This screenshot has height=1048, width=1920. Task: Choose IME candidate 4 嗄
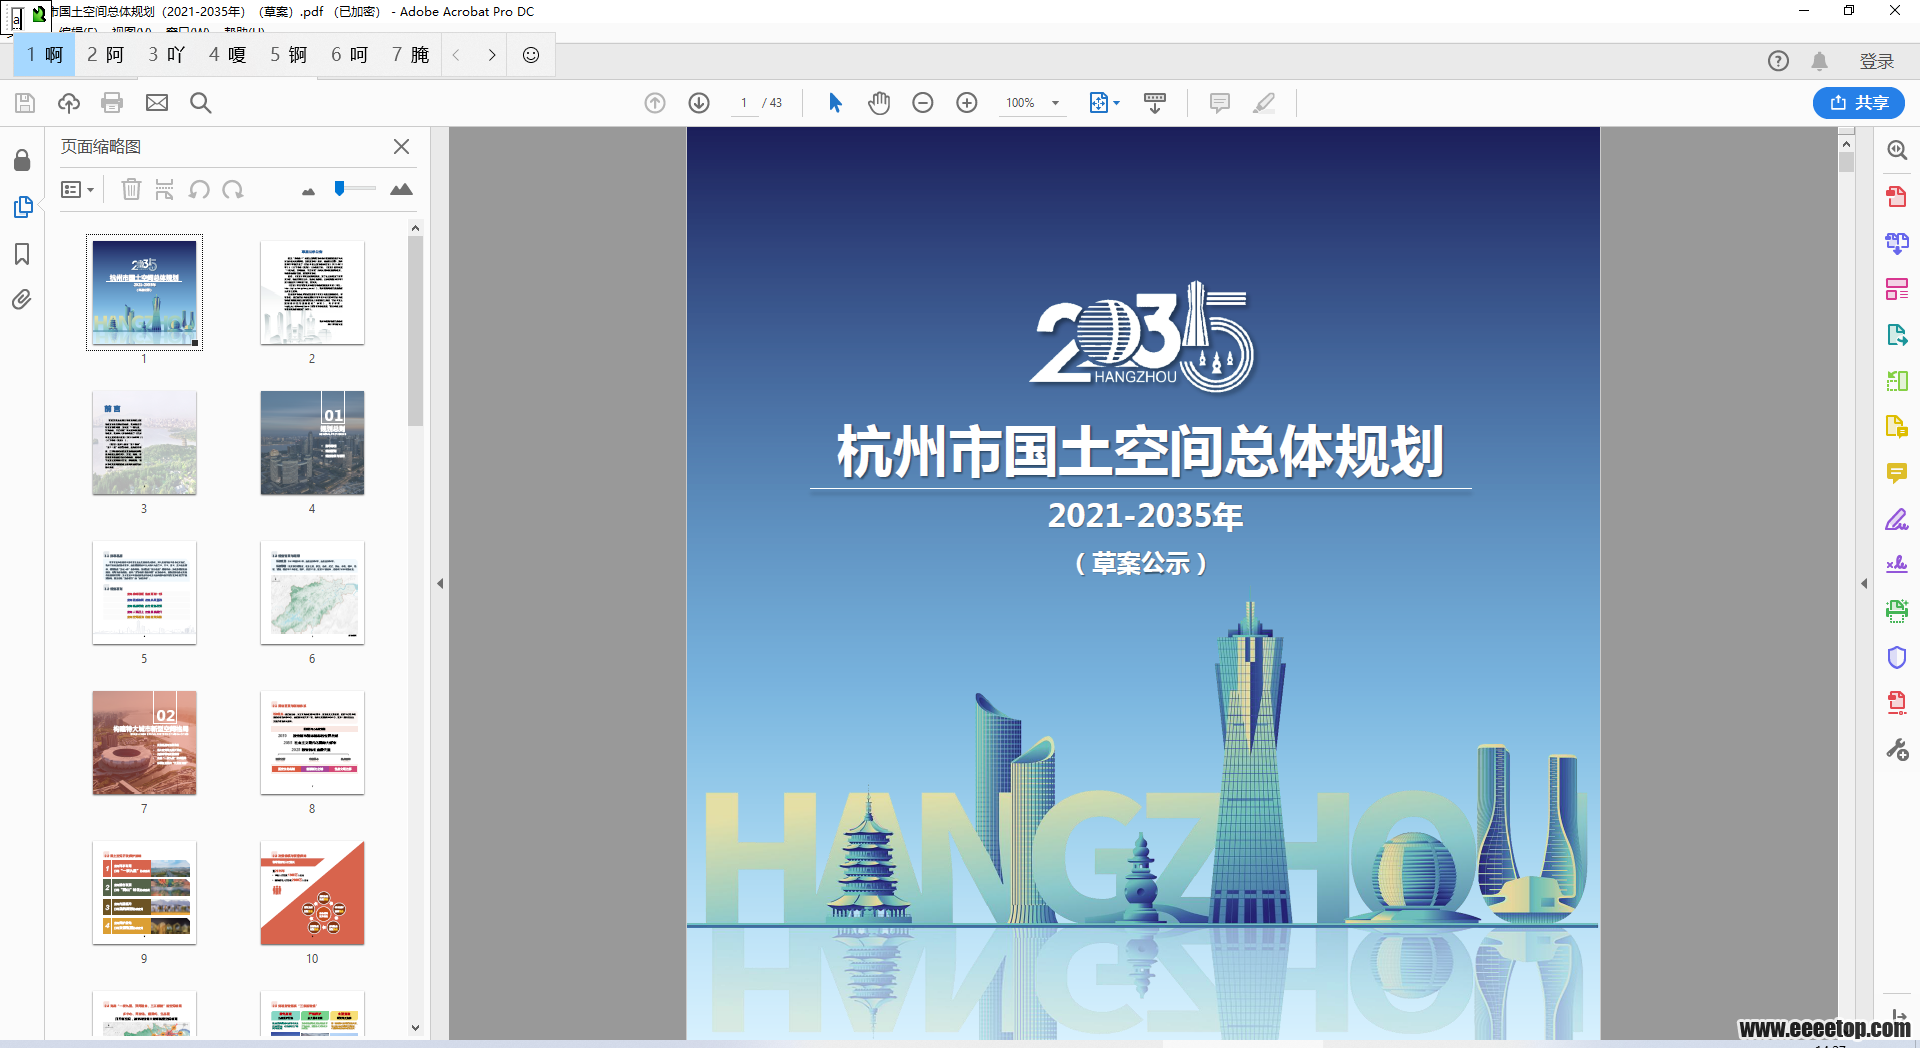[227, 55]
